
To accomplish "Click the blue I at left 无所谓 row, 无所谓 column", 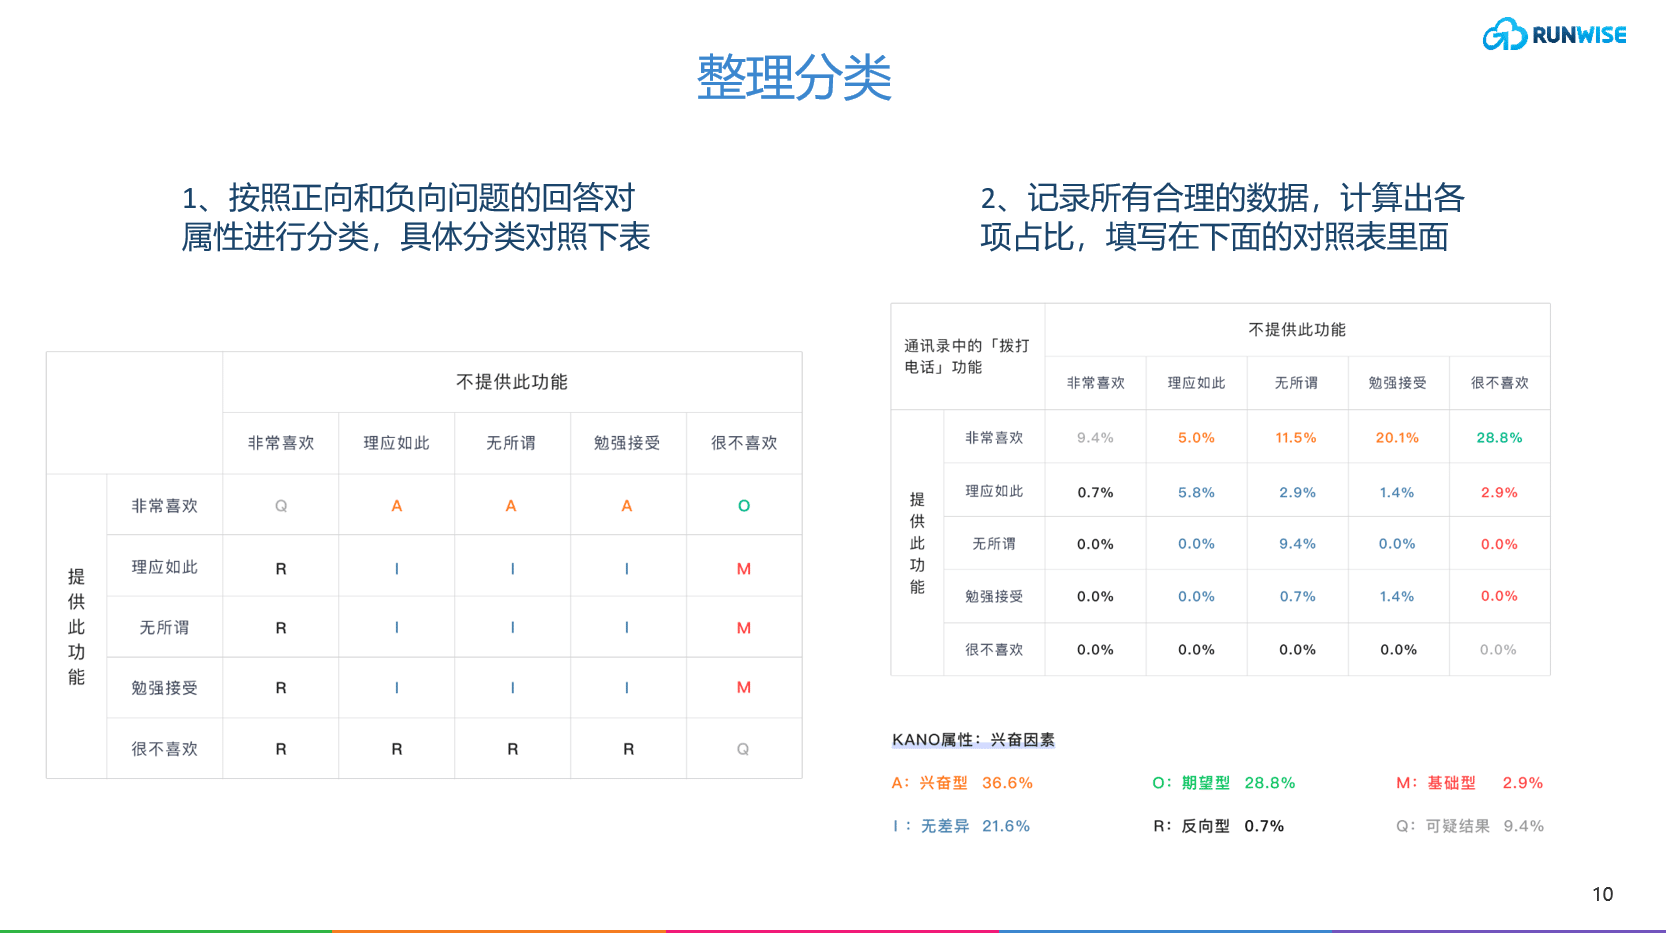I will [513, 628].
